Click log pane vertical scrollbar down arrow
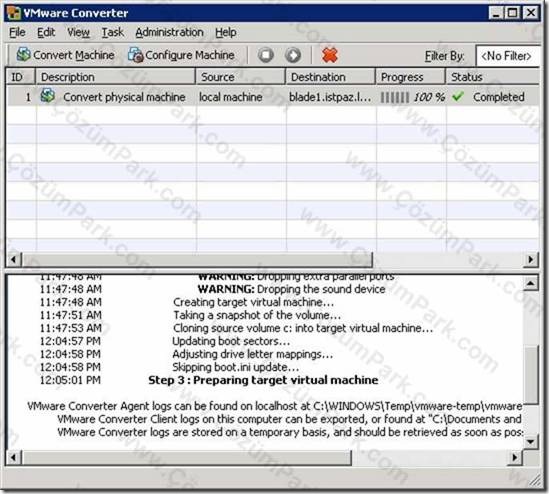Viewport: 549px width, 494px height. (x=530, y=442)
